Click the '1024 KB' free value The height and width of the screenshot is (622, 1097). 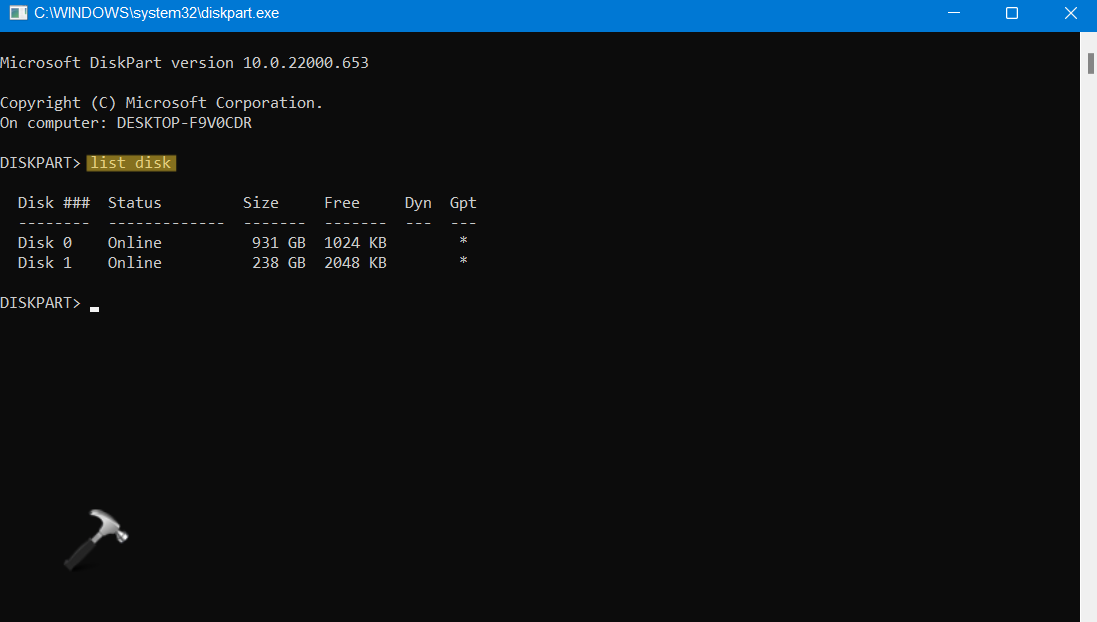355,243
